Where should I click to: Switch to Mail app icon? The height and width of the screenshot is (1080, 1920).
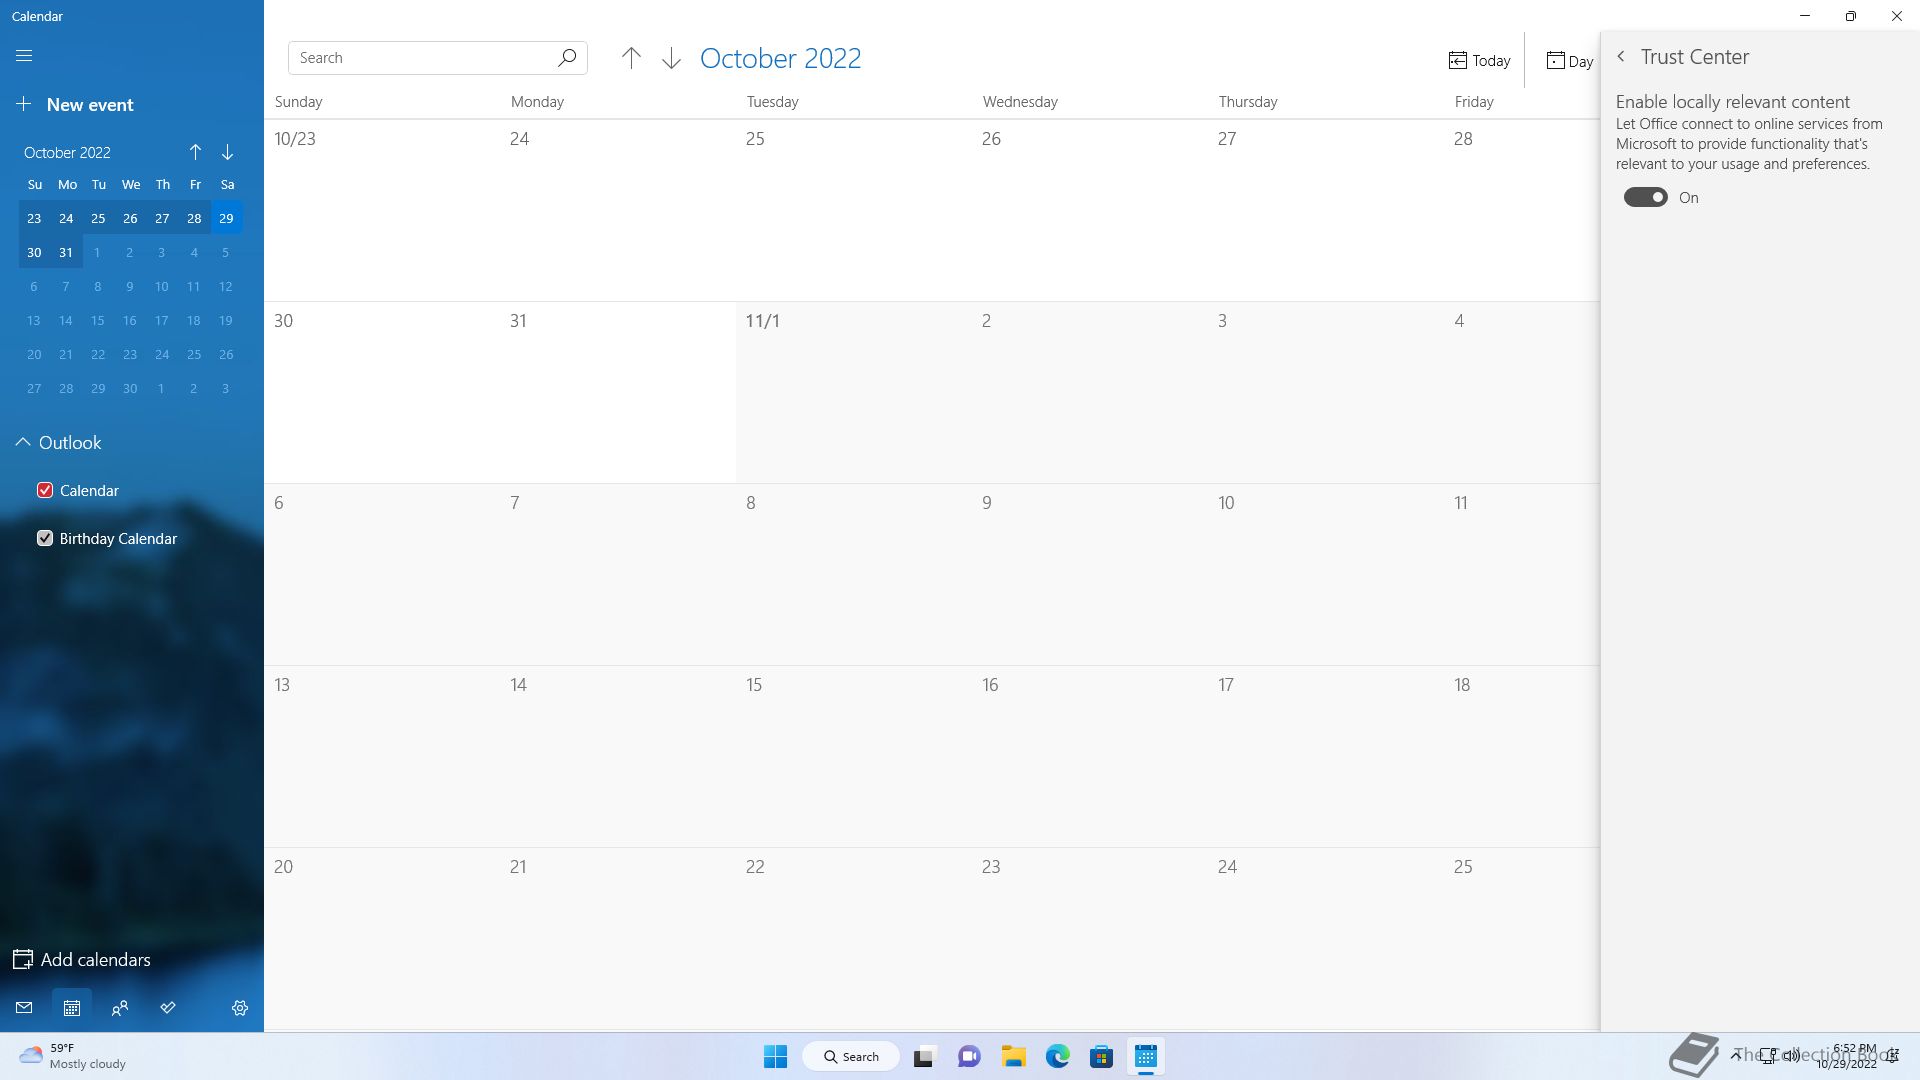24,1008
